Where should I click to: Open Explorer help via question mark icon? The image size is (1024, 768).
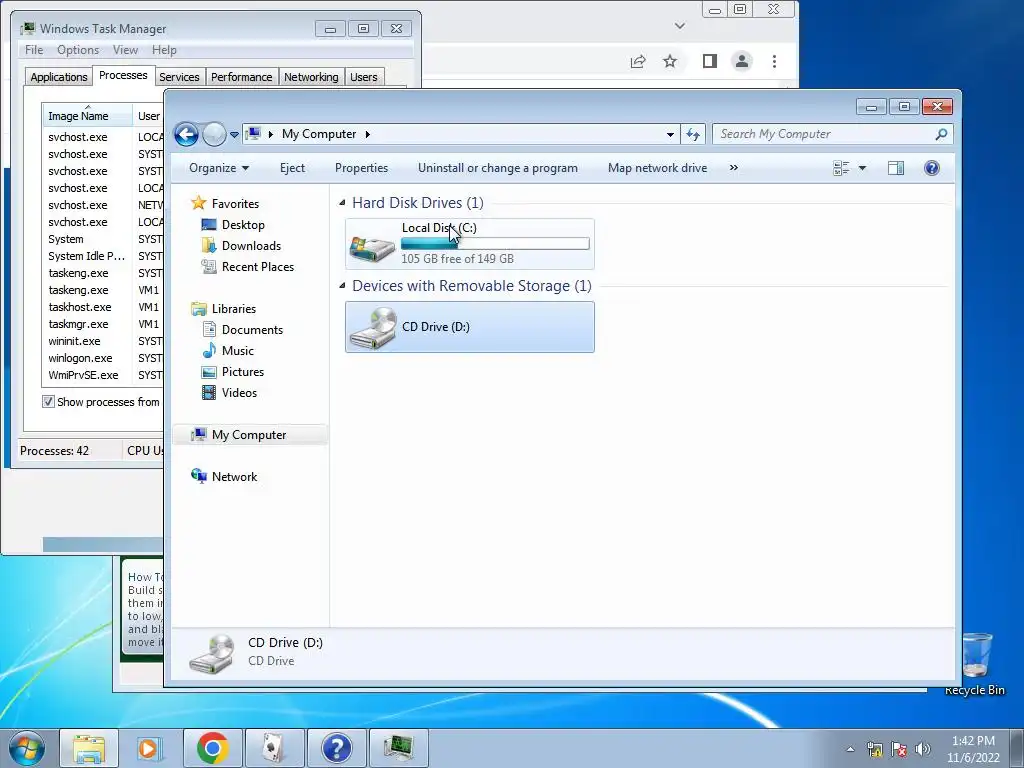click(932, 168)
